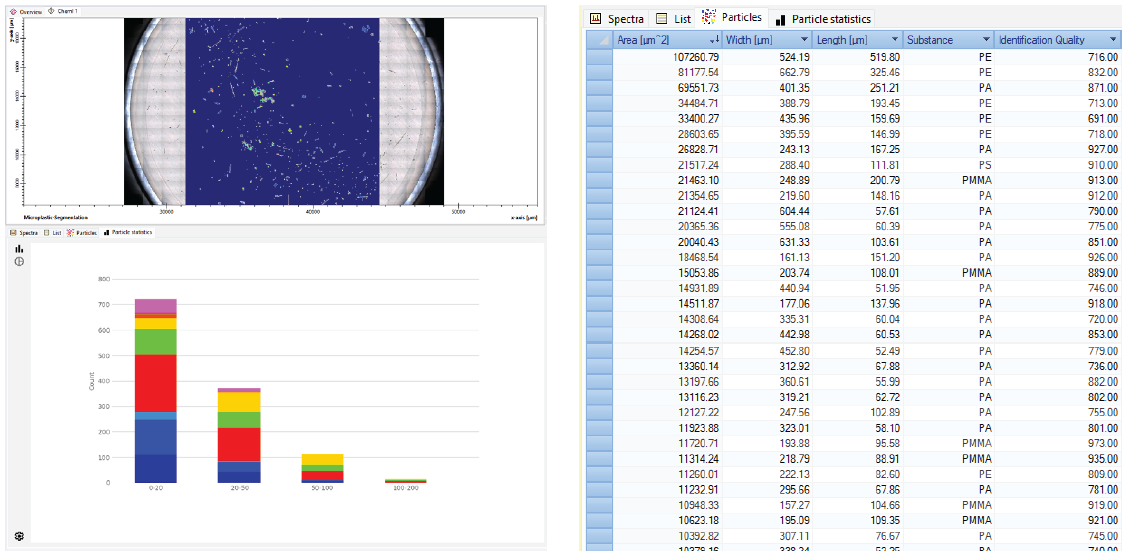Open the Spectra tab in right panel
Image resolution: width=1127 pixels, height=558 pixels.
click(x=617, y=19)
